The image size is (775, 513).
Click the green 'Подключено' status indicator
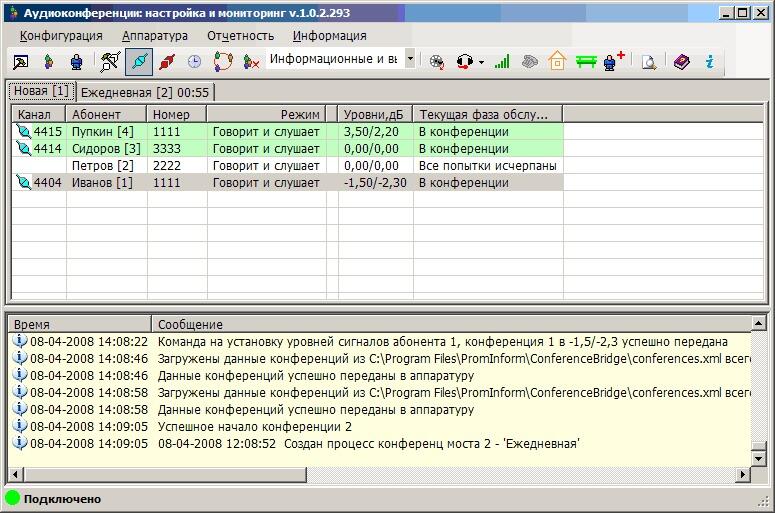12,498
